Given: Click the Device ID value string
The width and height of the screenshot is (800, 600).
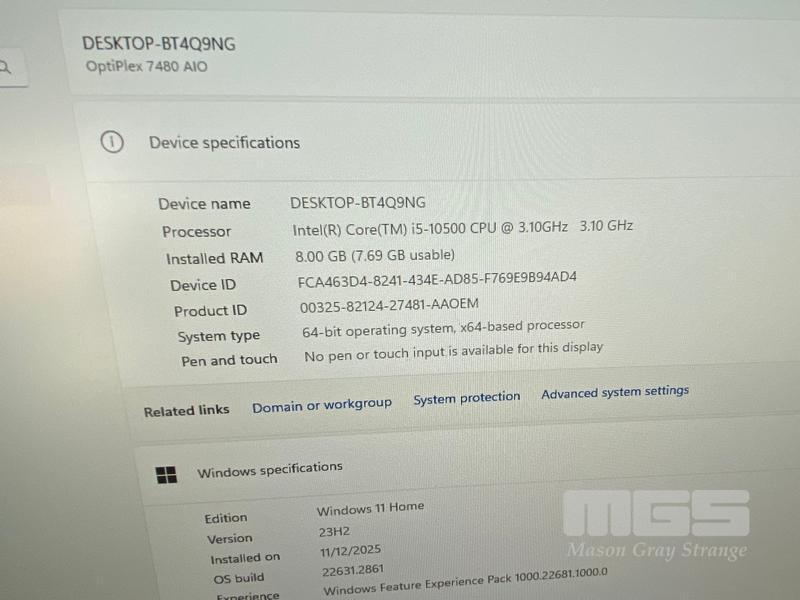Looking at the screenshot, I should coord(437,280).
